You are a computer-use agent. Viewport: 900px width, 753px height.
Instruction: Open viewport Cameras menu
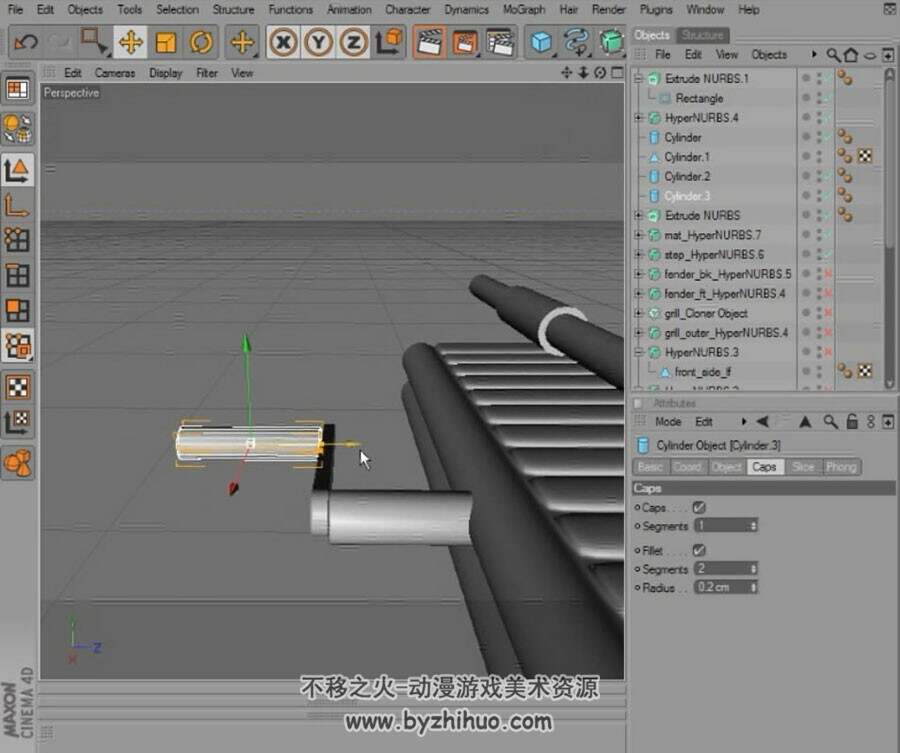coord(115,73)
